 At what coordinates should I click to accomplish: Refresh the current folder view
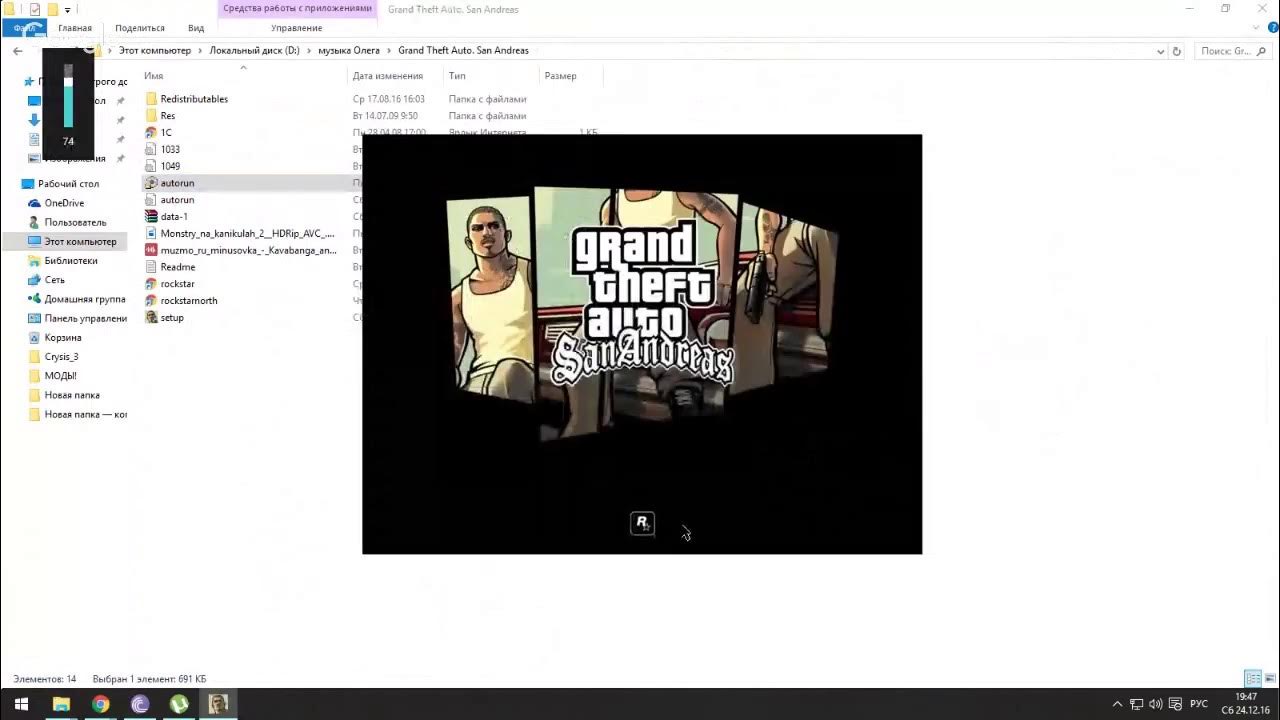click(x=1177, y=51)
